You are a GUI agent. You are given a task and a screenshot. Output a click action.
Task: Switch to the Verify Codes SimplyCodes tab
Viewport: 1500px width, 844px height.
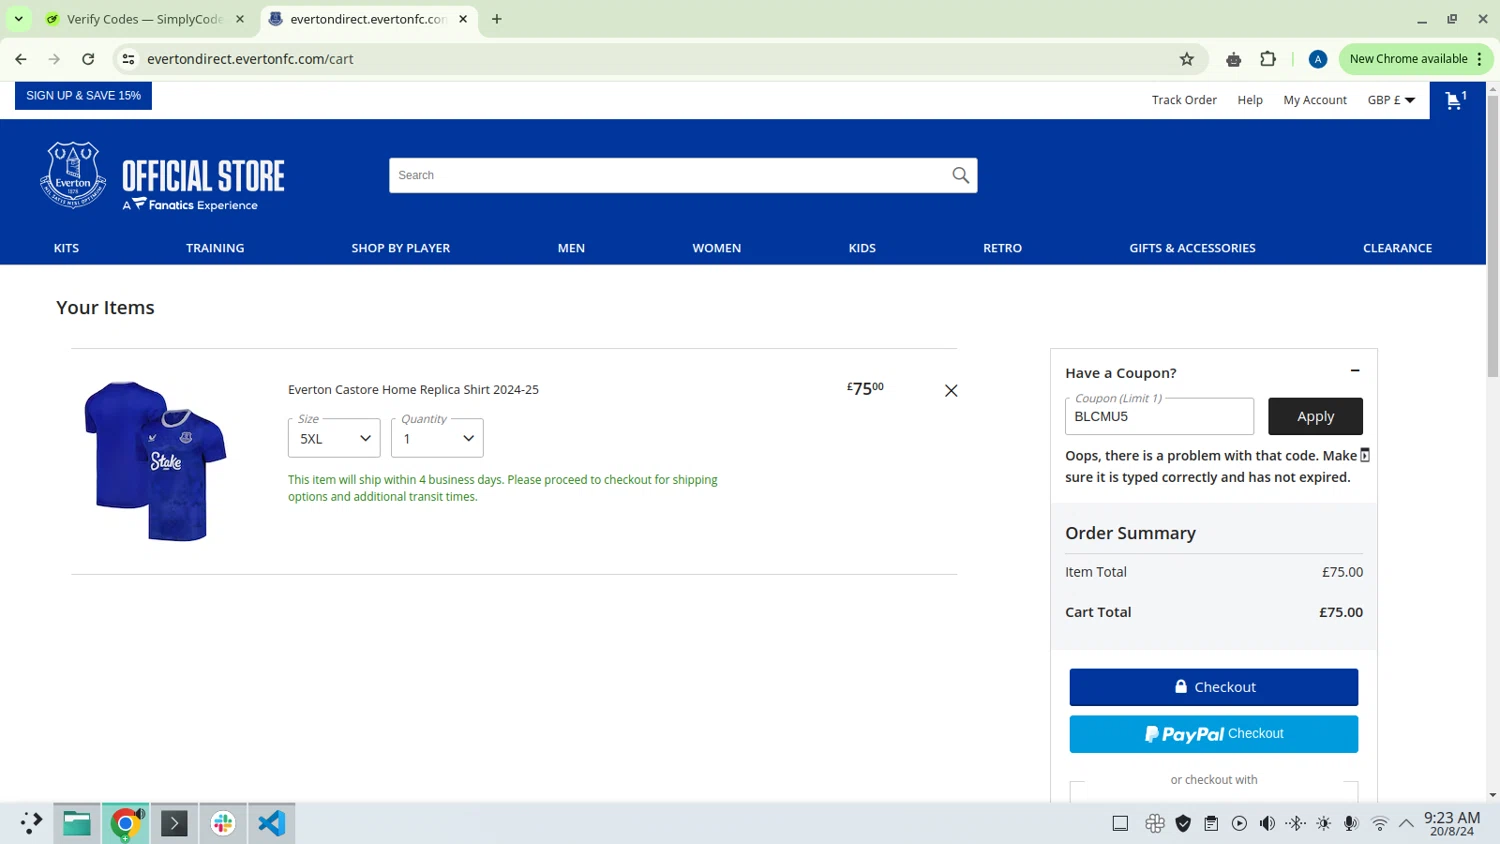click(x=146, y=19)
